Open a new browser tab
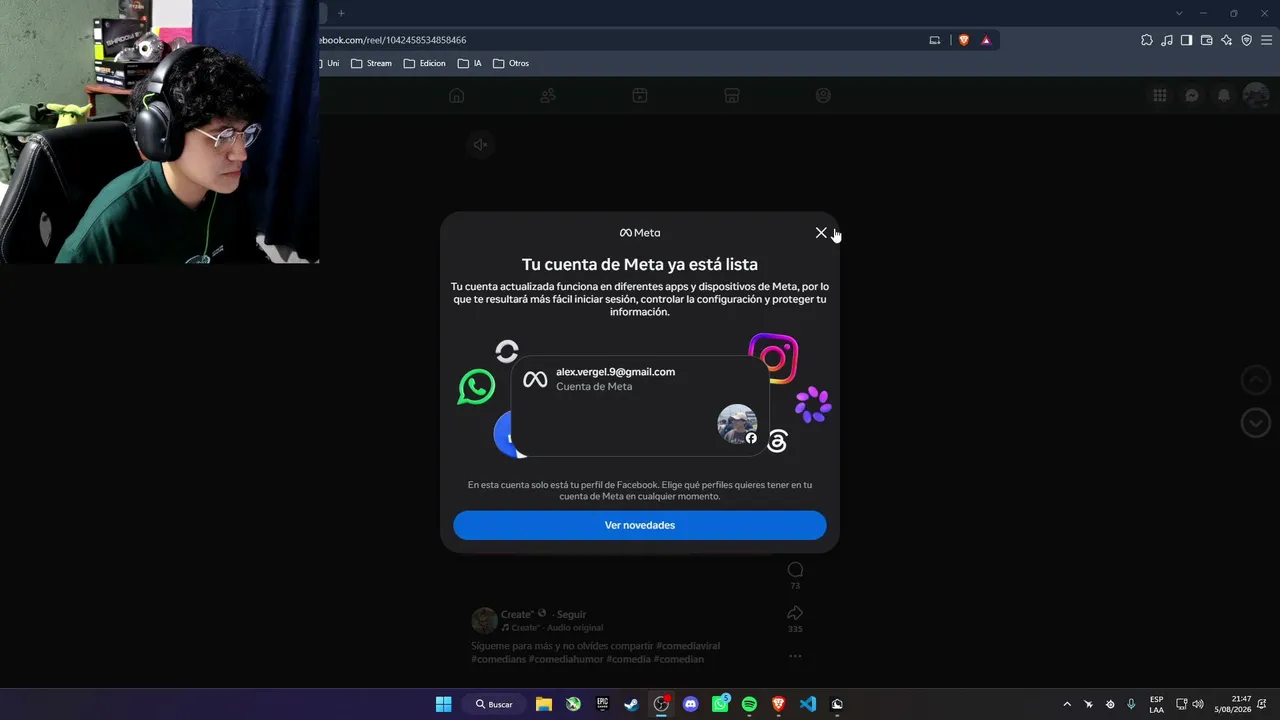Viewport: 1280px width, 720px height. pyautogui.click(x=341, y=13)
